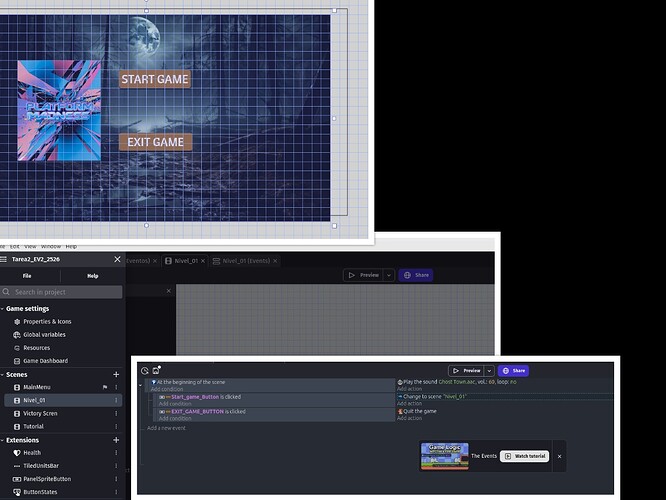Open Global variables

[x=45, y=334]
